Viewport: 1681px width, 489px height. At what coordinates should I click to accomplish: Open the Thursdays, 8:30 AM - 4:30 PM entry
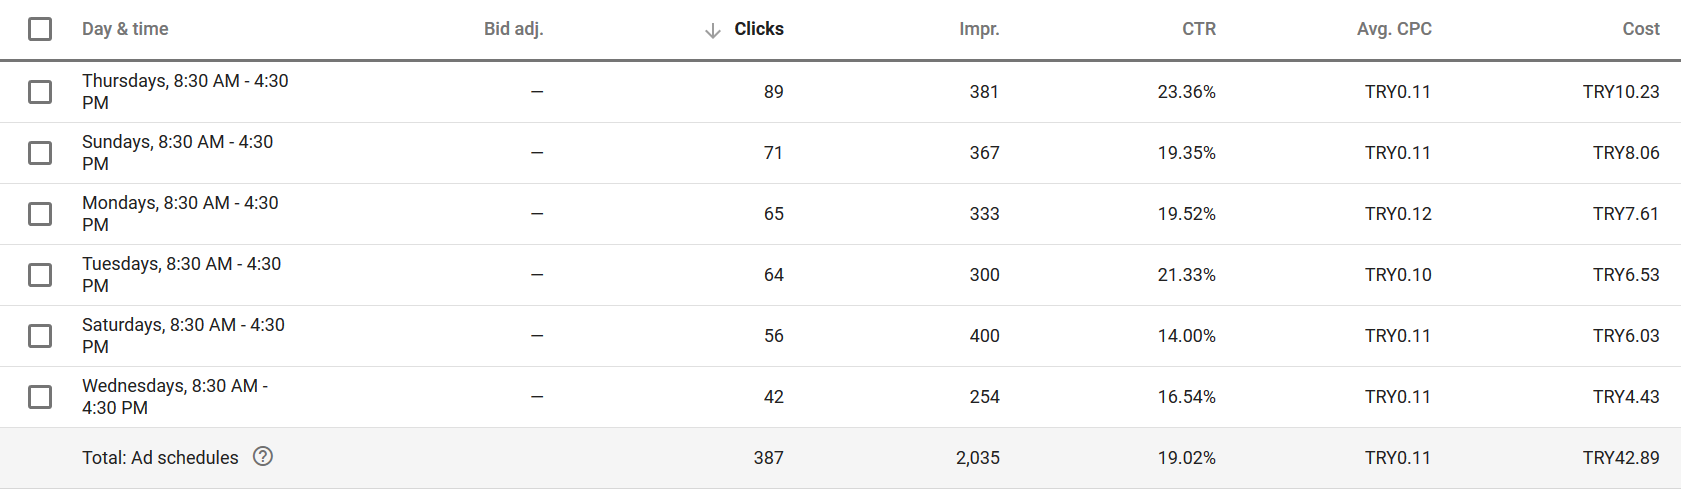185,92
